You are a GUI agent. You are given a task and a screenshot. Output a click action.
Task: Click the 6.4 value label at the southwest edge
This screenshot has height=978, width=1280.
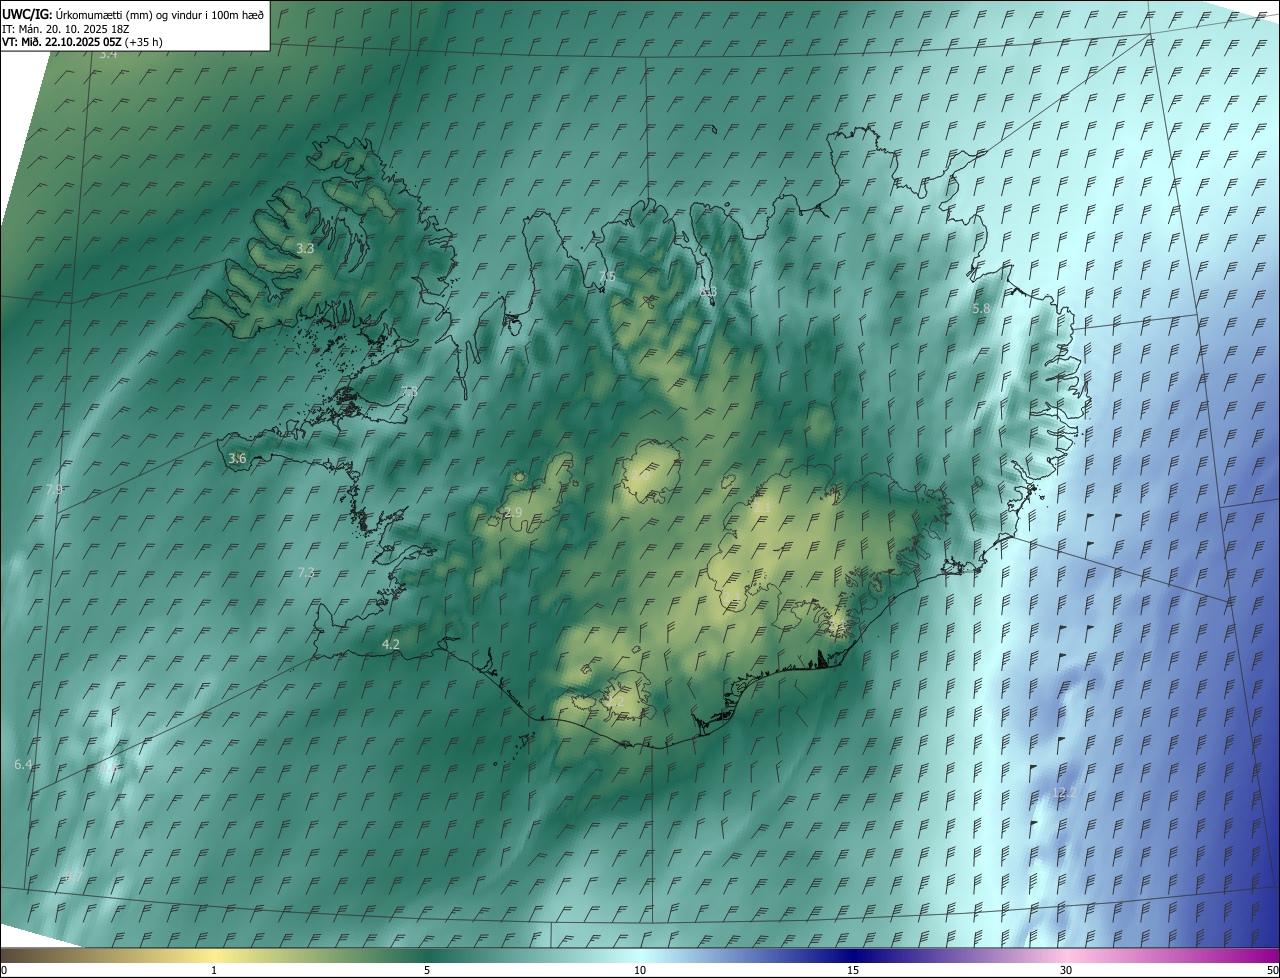[x=23, y=764]
